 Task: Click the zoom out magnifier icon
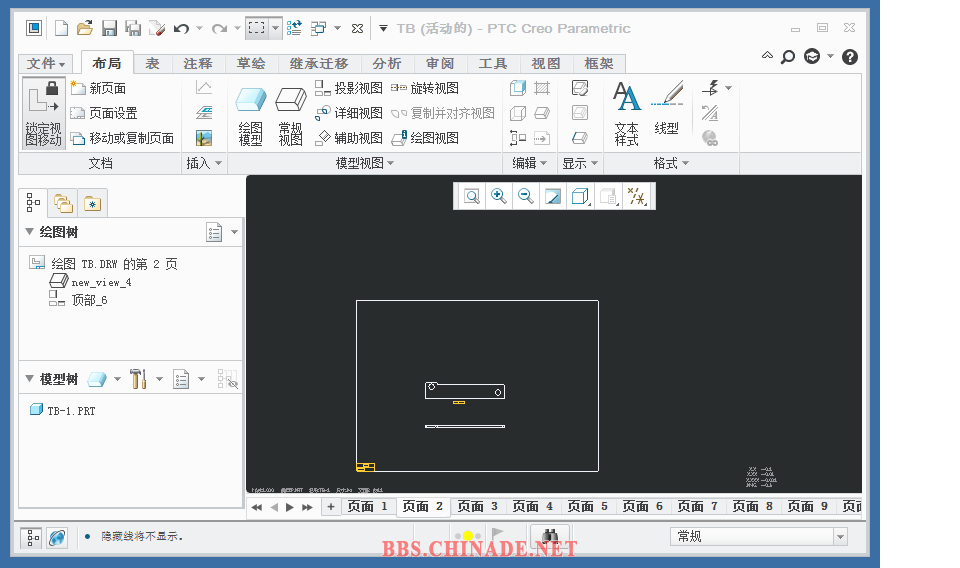point(525,196)
